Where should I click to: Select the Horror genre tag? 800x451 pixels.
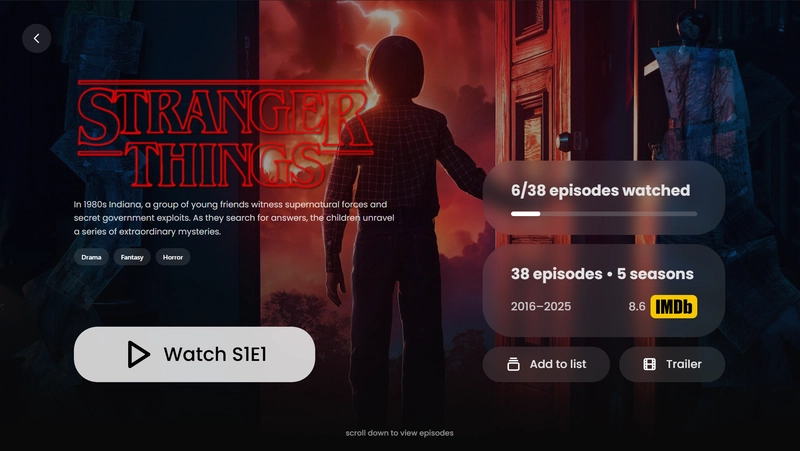[x=173, y=257]
